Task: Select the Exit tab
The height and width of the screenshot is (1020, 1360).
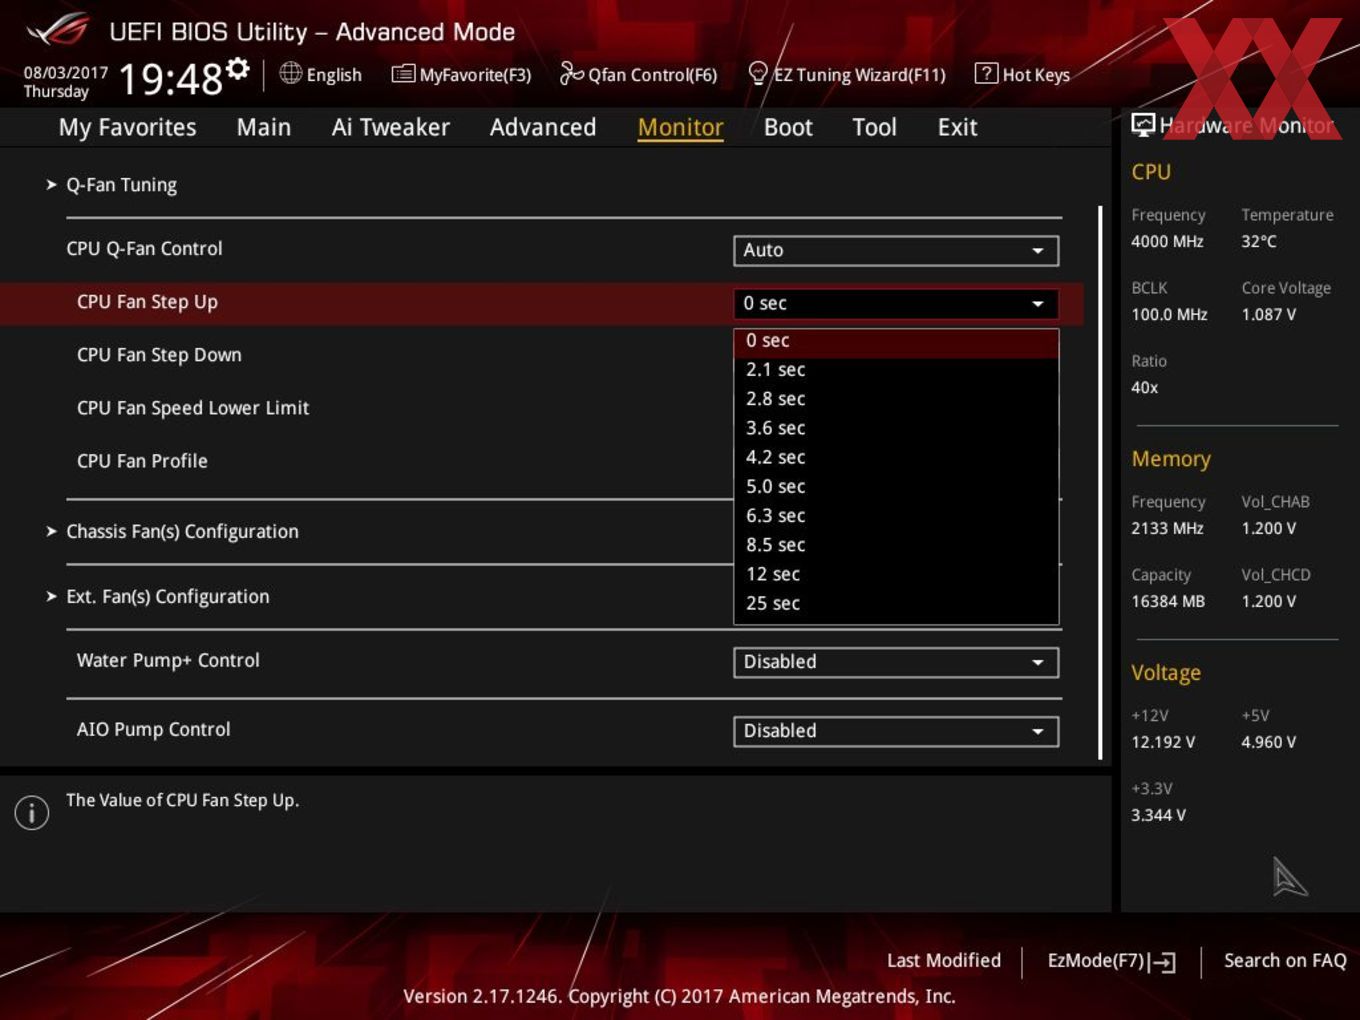Action: tap(957, 127)
